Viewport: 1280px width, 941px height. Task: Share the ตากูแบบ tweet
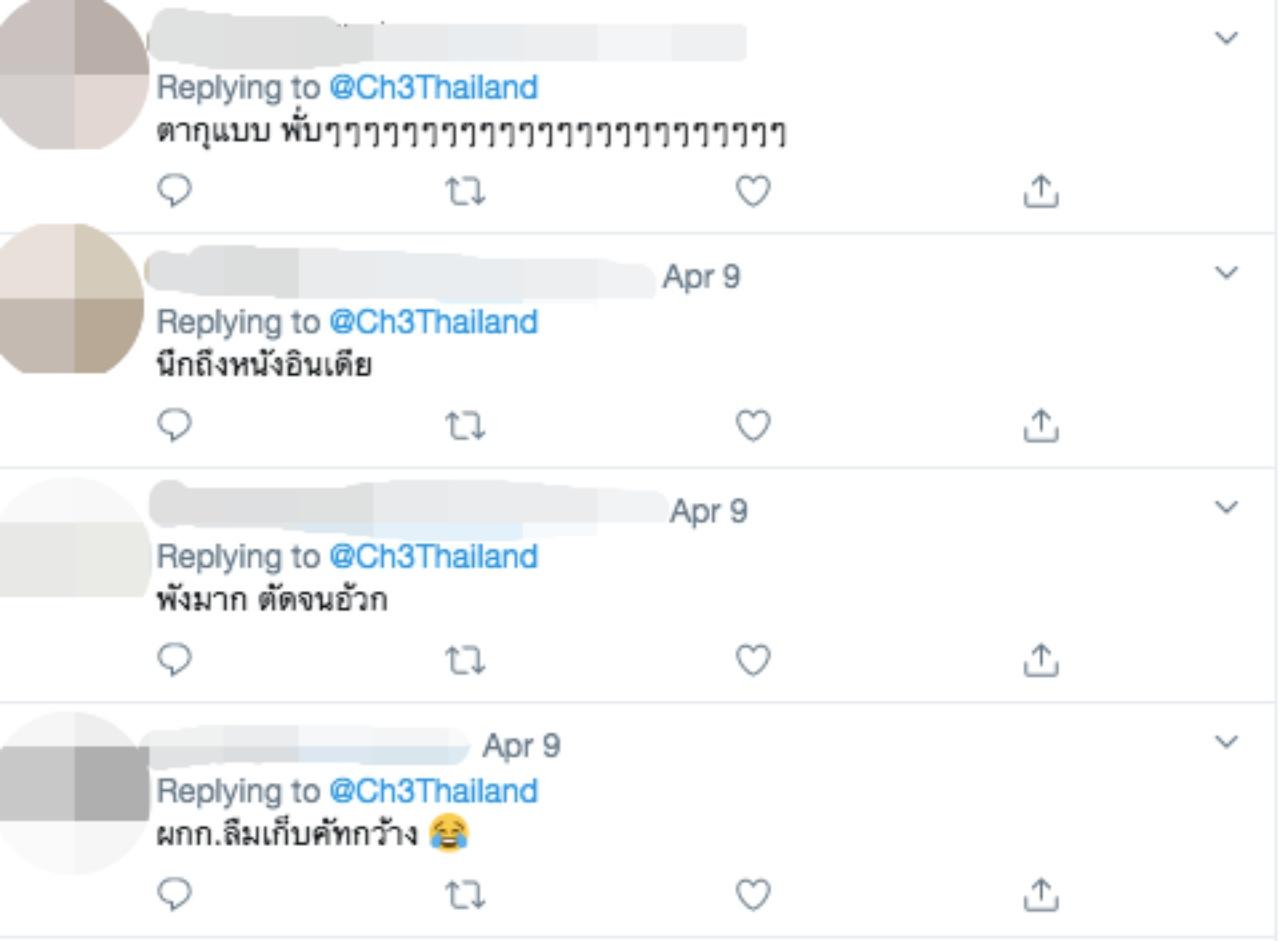click(x=1040, y=190)
